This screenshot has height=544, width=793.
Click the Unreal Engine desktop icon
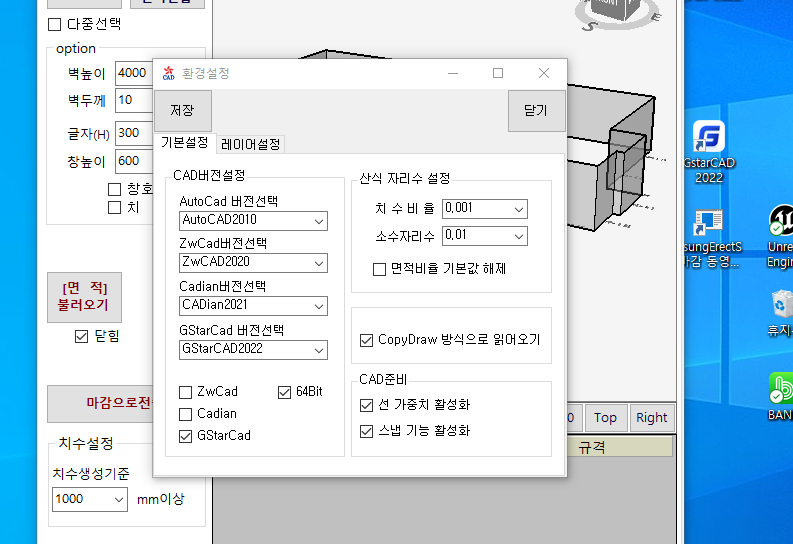point(781,222)
